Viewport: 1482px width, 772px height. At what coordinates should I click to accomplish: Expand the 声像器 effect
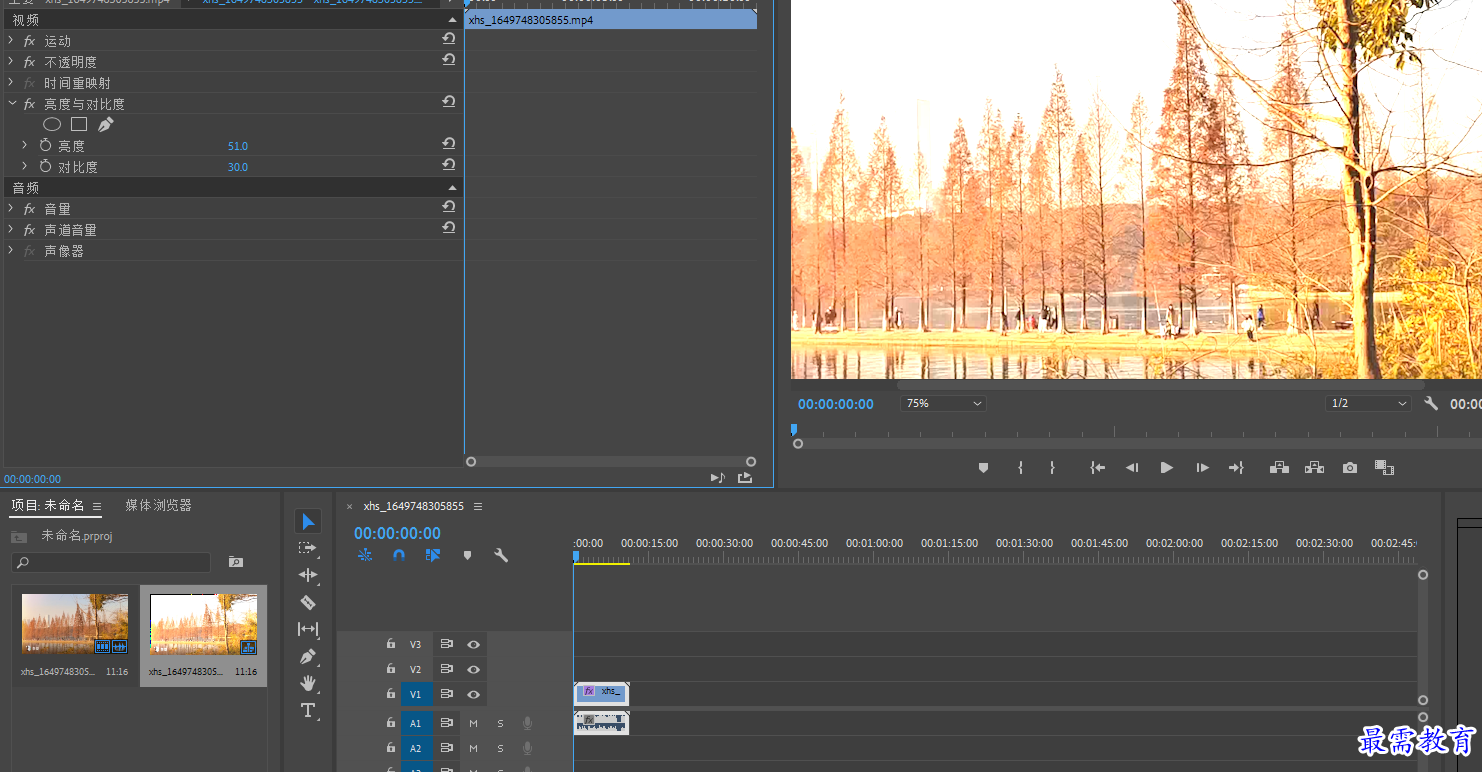(11, 250)
